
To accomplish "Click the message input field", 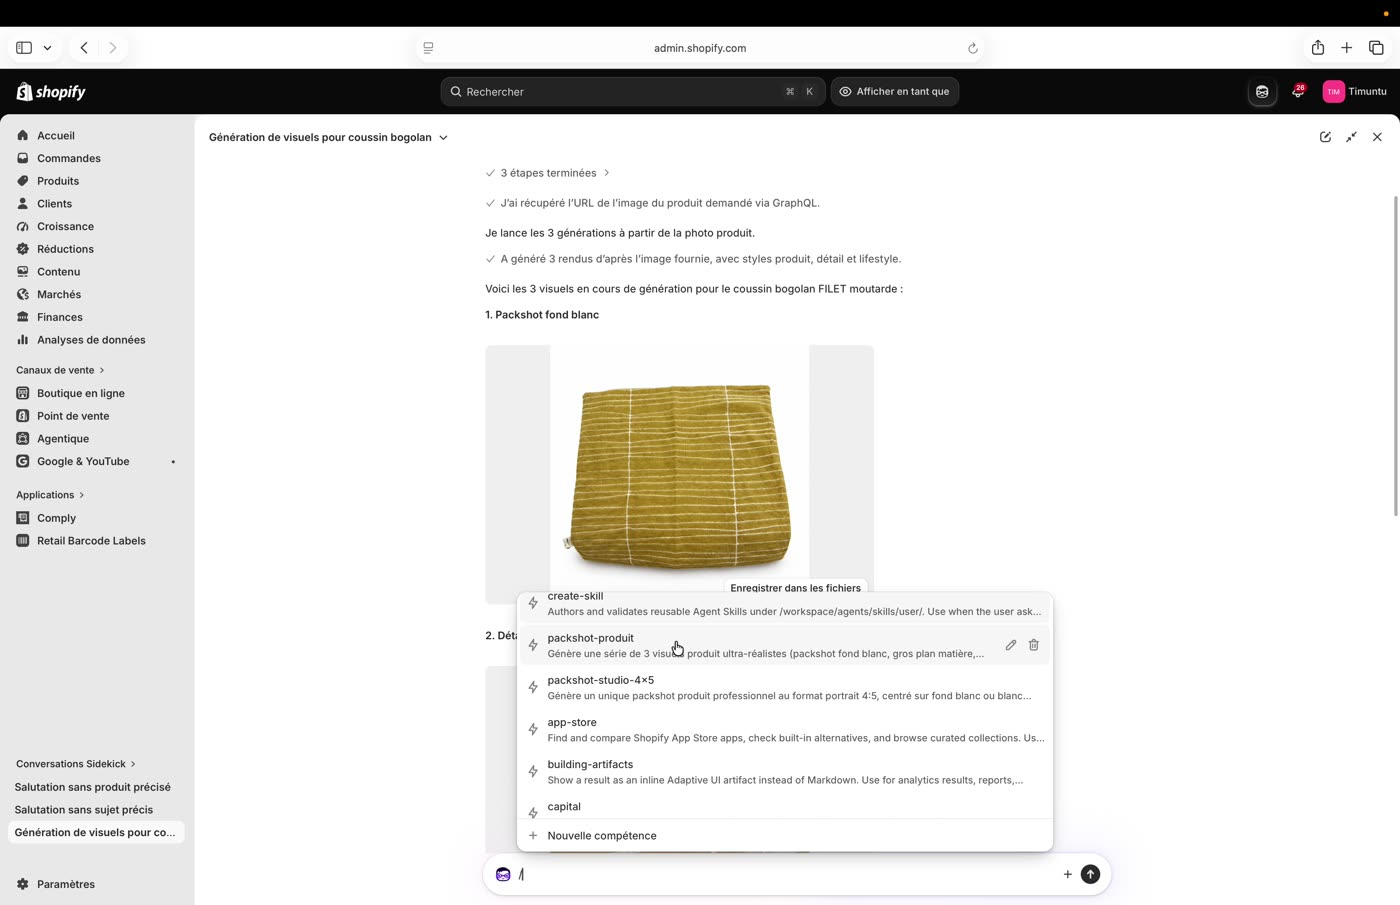I will [785, 874].
